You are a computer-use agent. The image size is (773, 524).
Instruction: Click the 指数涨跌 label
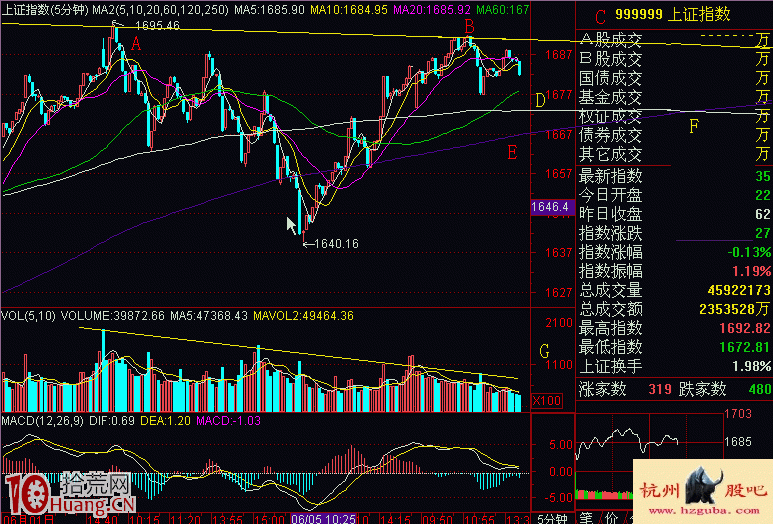coord(610,233)
